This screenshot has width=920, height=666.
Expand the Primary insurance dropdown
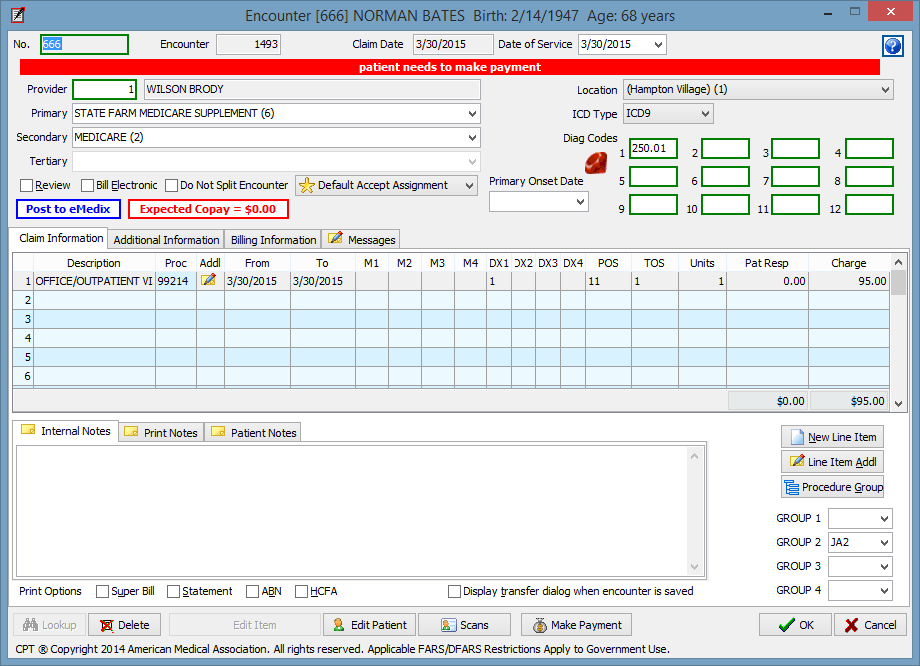(x=472, y=114)
